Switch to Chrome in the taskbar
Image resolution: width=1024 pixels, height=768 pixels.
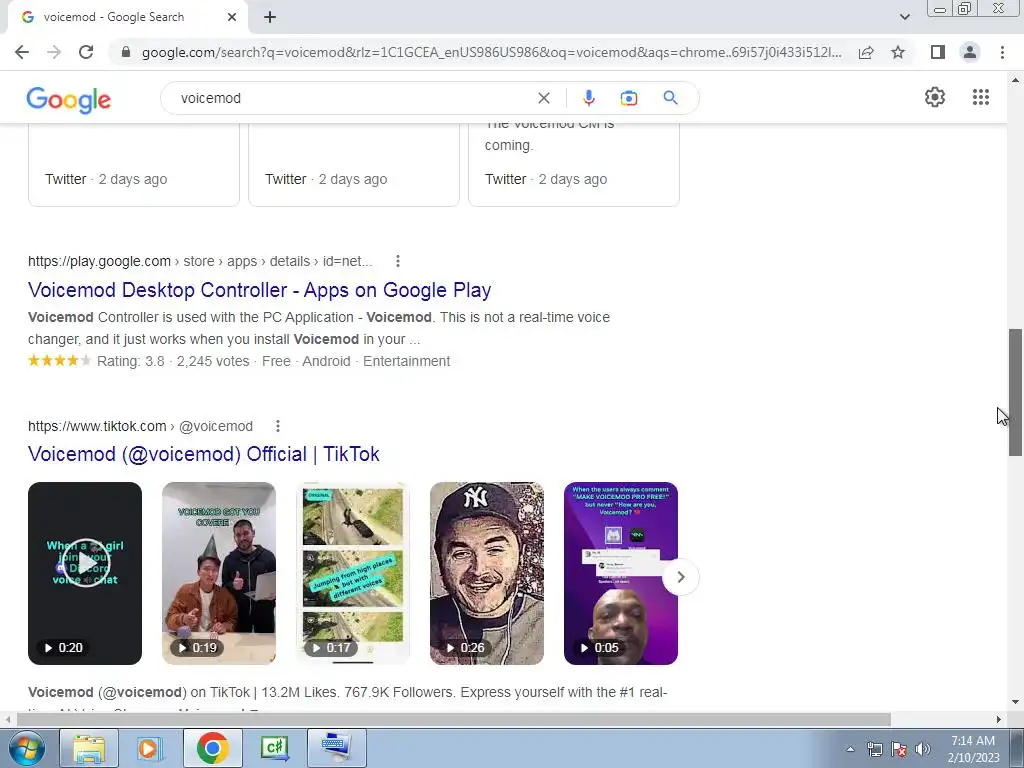pos(212,748)
